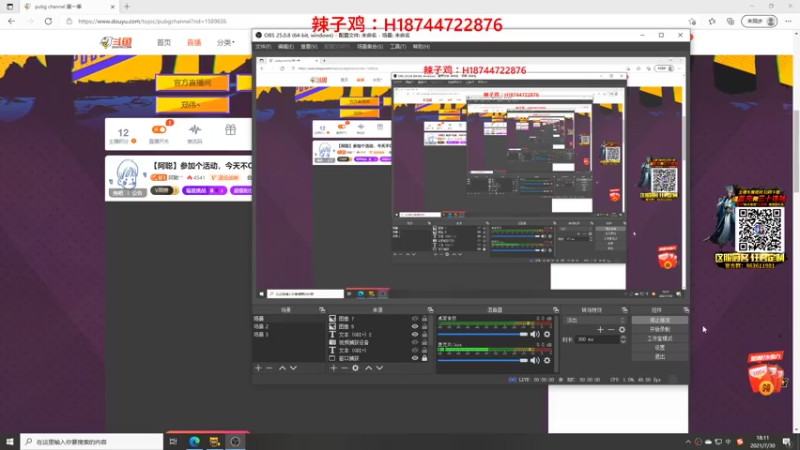
Task: Click the 停止推流 stop streaming button
Action: (660, 320)
